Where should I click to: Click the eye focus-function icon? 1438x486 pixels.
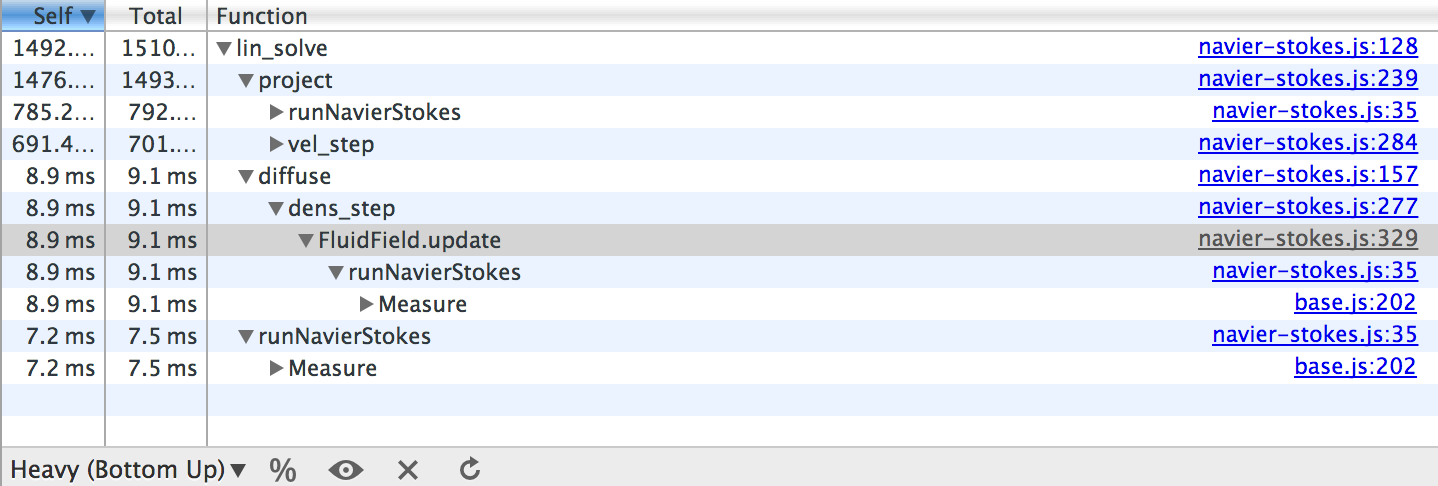(x=345, y=469)
